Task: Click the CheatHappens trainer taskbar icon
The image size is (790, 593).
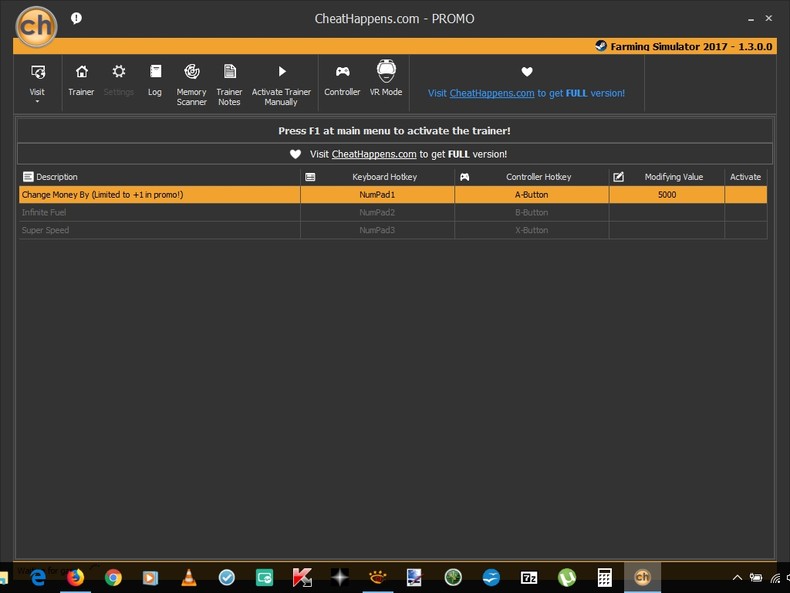Action: coord(642,577)
